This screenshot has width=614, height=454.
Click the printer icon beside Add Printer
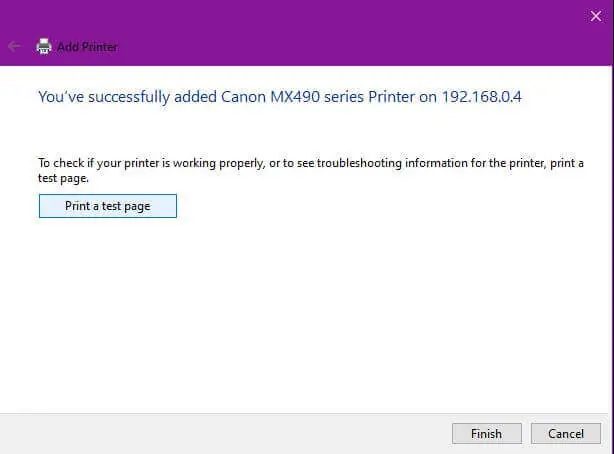[x=44, y=47]
